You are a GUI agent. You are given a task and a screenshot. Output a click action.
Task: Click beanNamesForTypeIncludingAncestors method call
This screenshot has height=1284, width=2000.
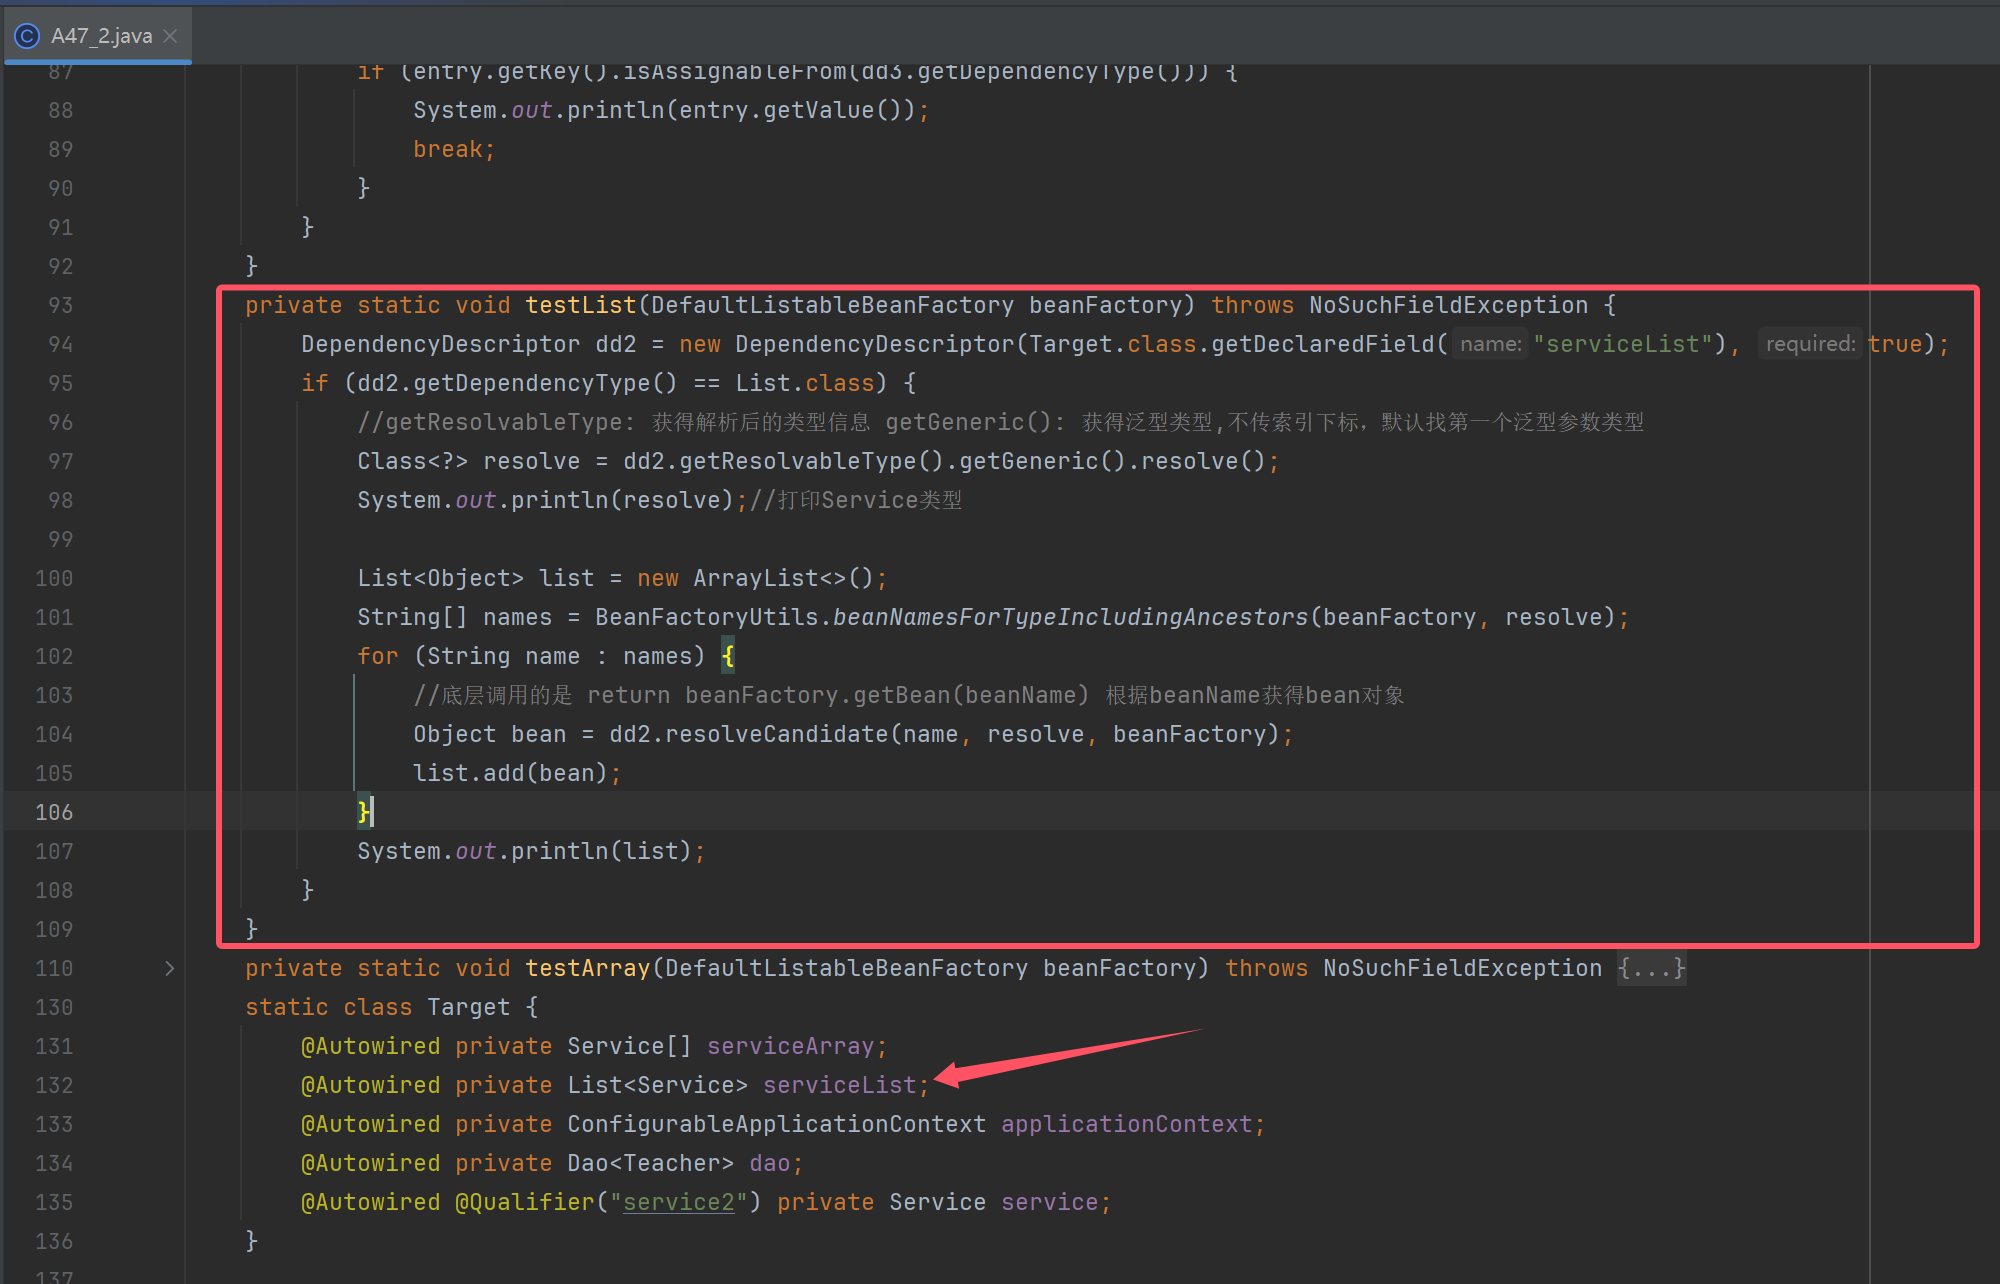tap(1070, 617)
